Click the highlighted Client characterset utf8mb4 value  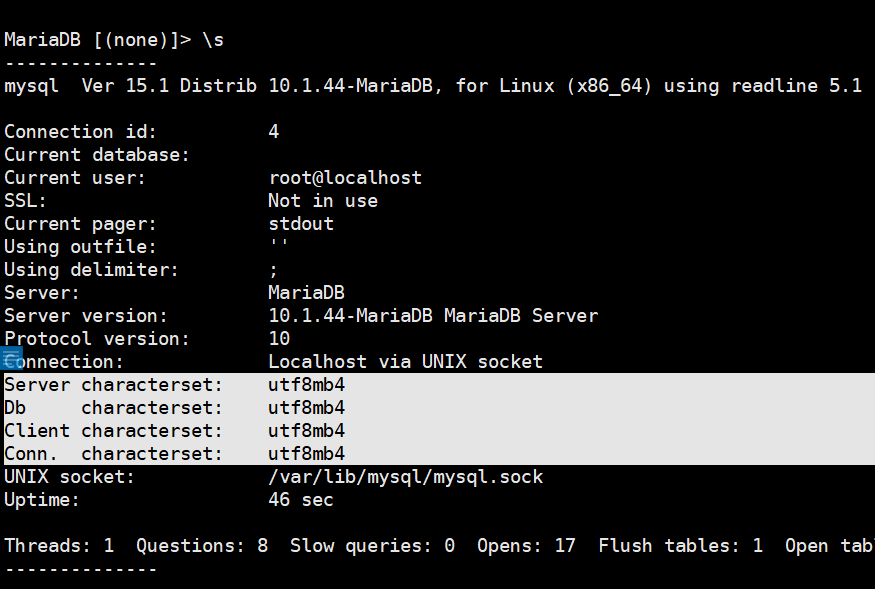coord(306,431)
